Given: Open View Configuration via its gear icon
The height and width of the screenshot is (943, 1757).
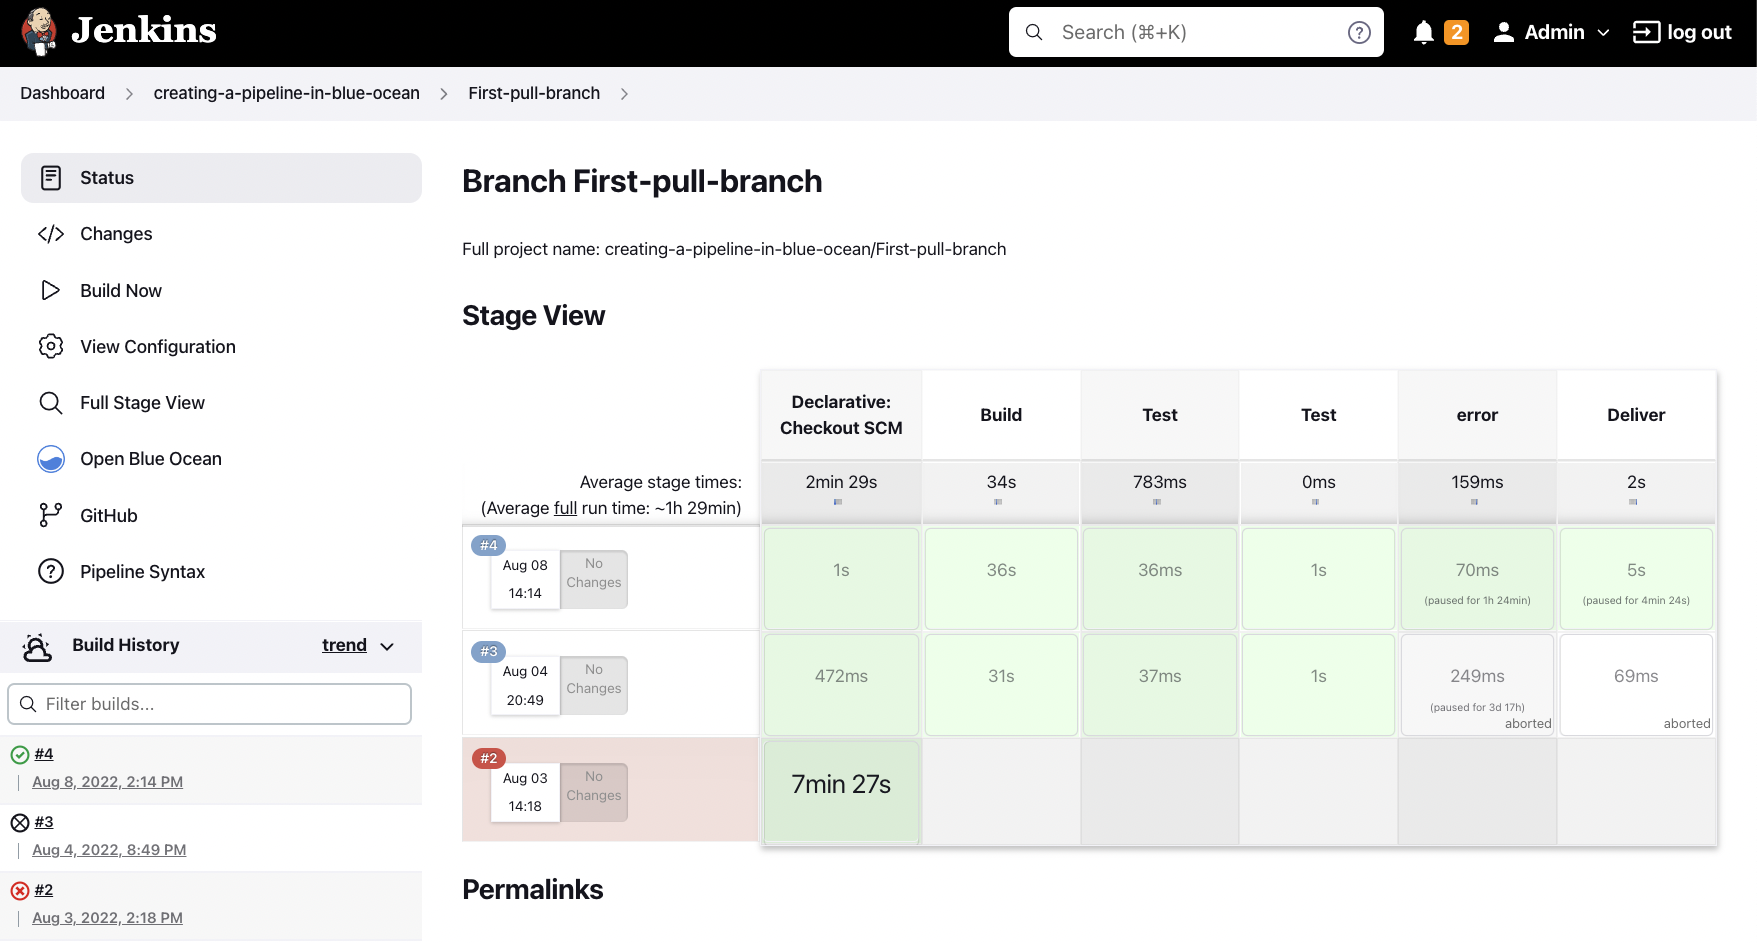Looking at the screenshot, I should (x=51, y=346).
